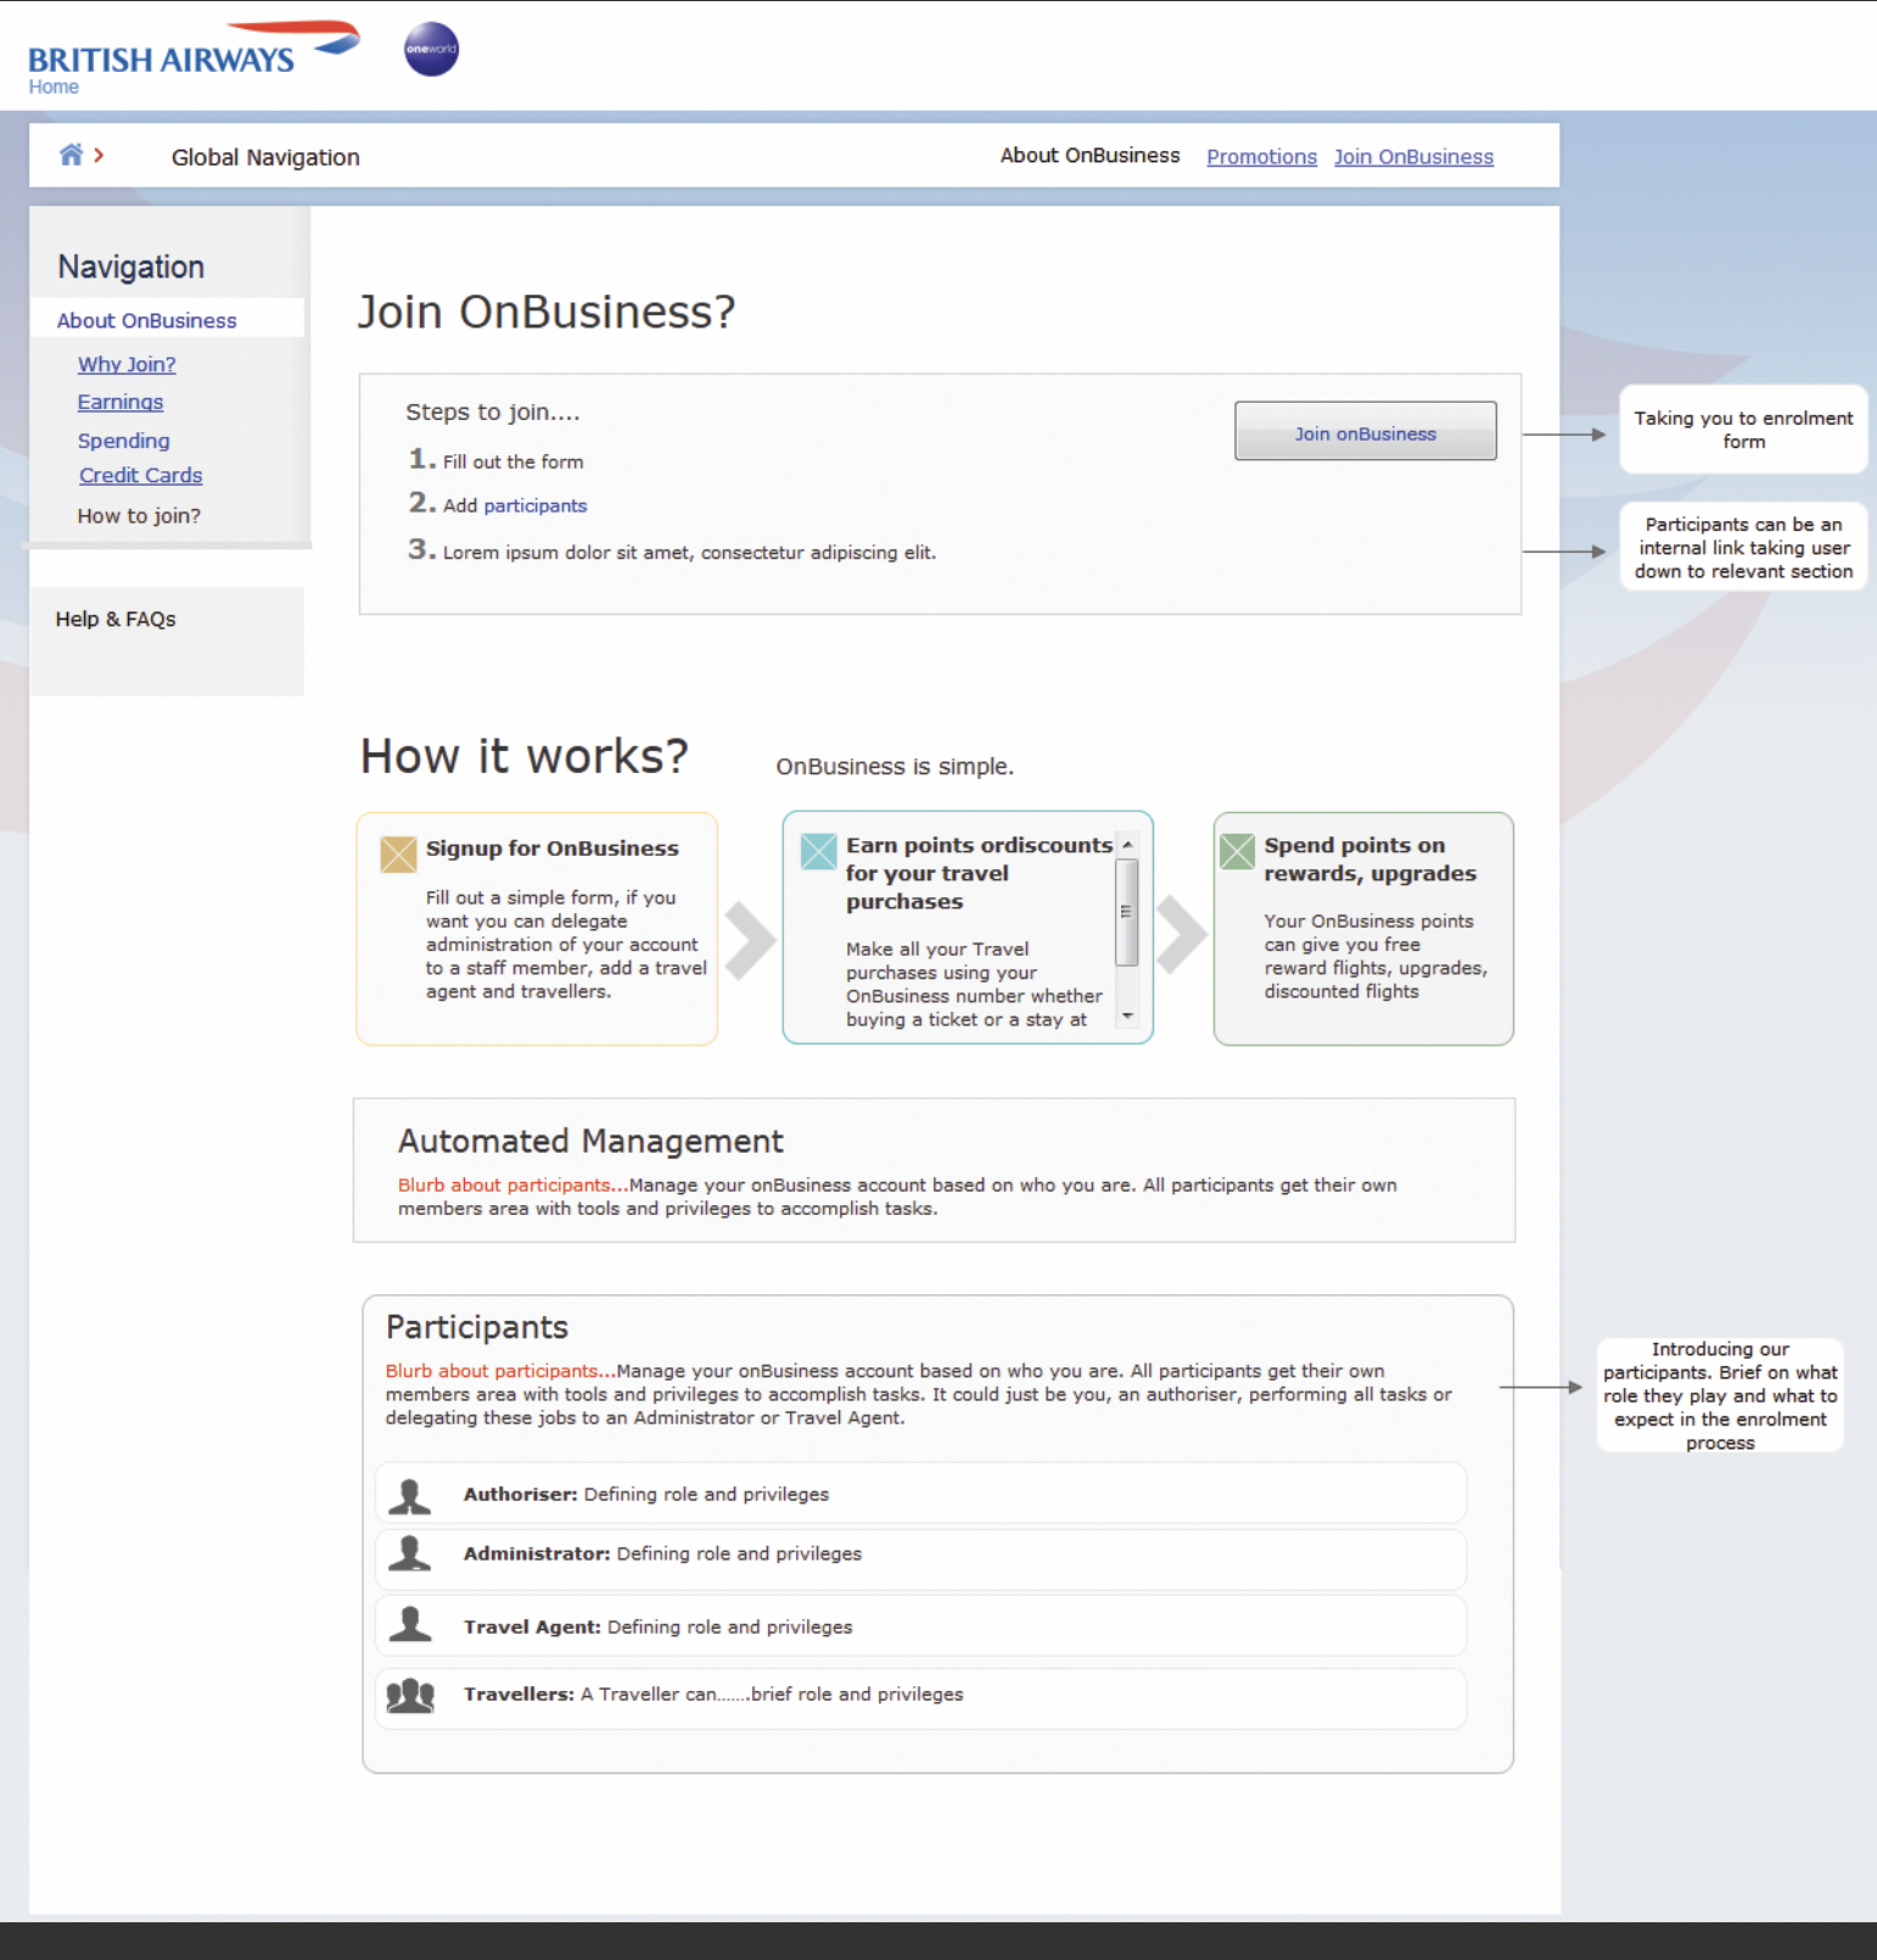Screen dimensions: 1877x1960
Task: Open the Why Join? sidebar link
Action: pos(127,365)
